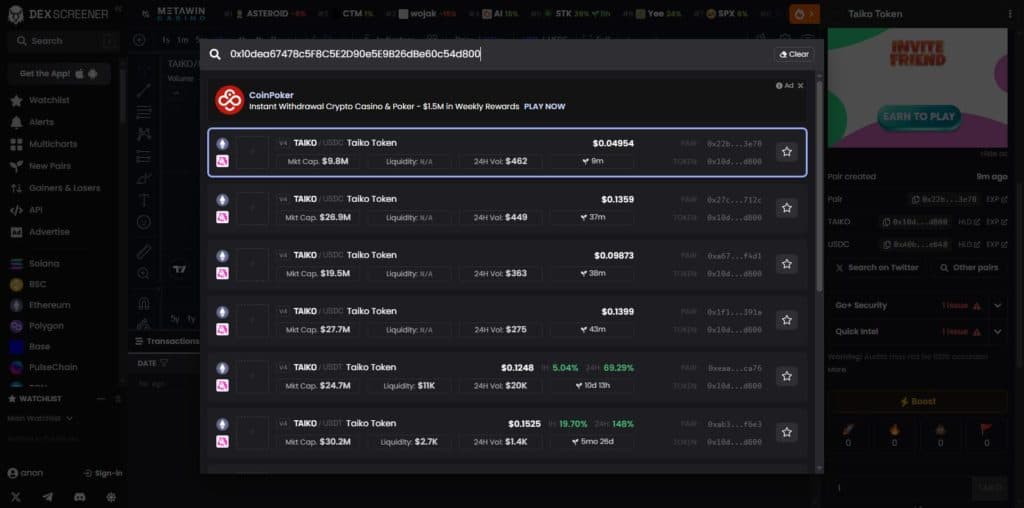Viewport: 1024px width, 508px height.
Task: Star the TAIKO pair priced $0.09873
Action: [786, 264]
